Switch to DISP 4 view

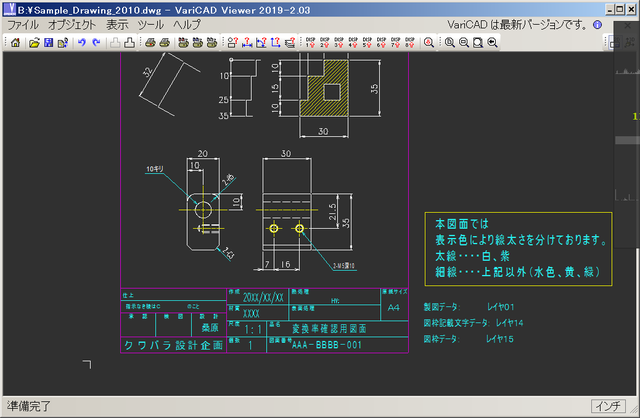point(353,42)
